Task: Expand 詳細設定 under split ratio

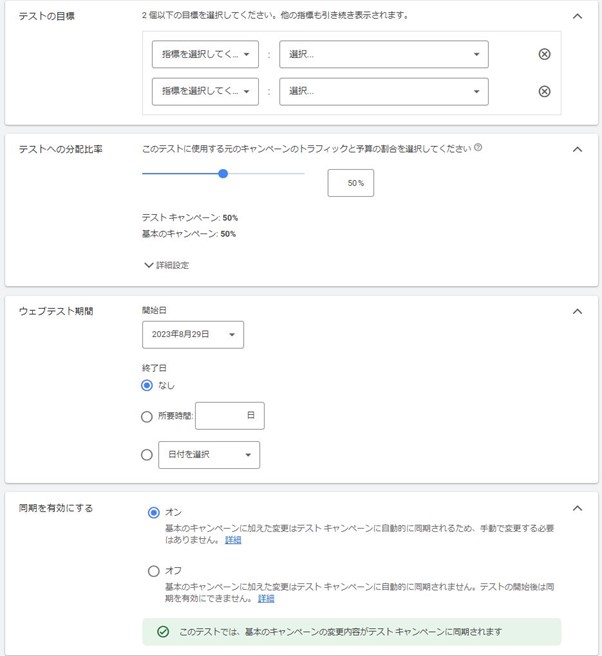Action: (x=166, y=265)
